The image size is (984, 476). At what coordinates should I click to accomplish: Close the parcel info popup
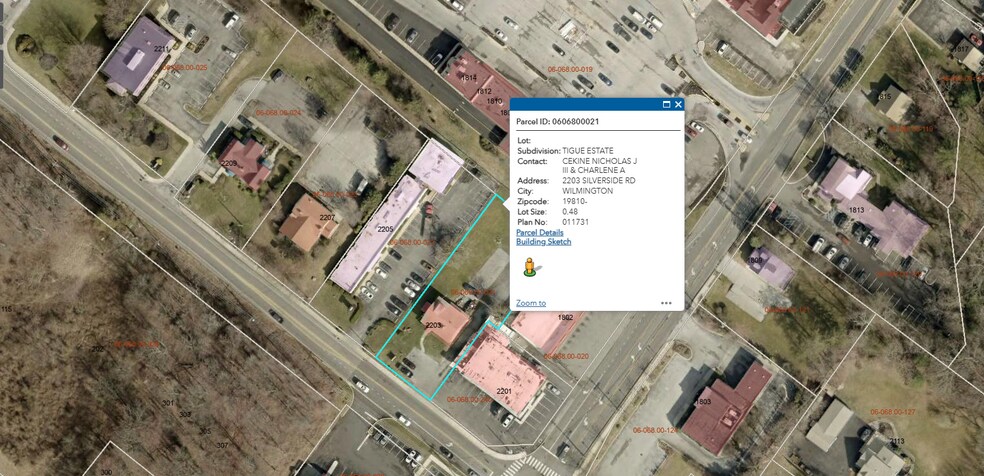pyautogui.click(x=678, y=105)
